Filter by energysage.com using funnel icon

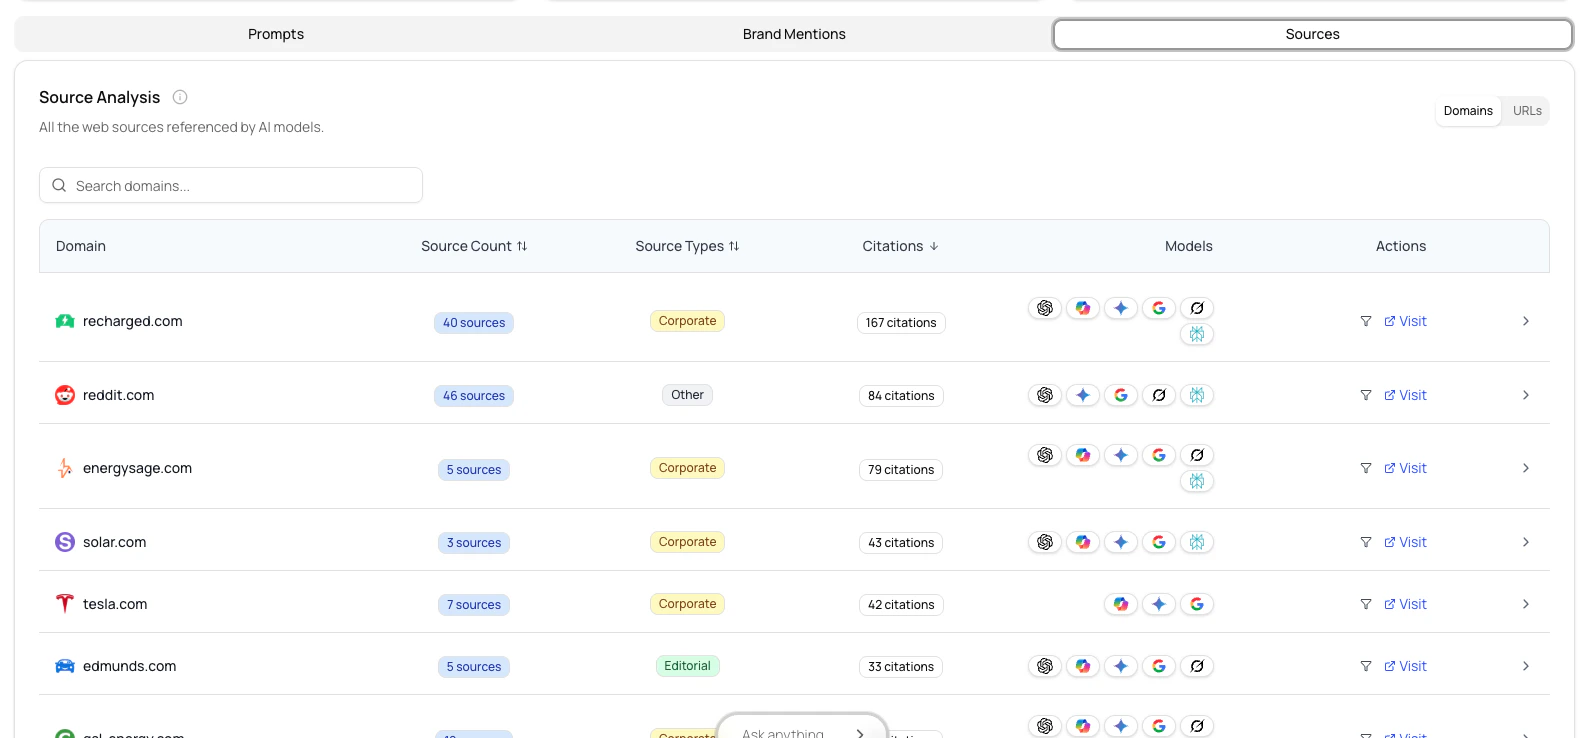(x=1366, y=468)
